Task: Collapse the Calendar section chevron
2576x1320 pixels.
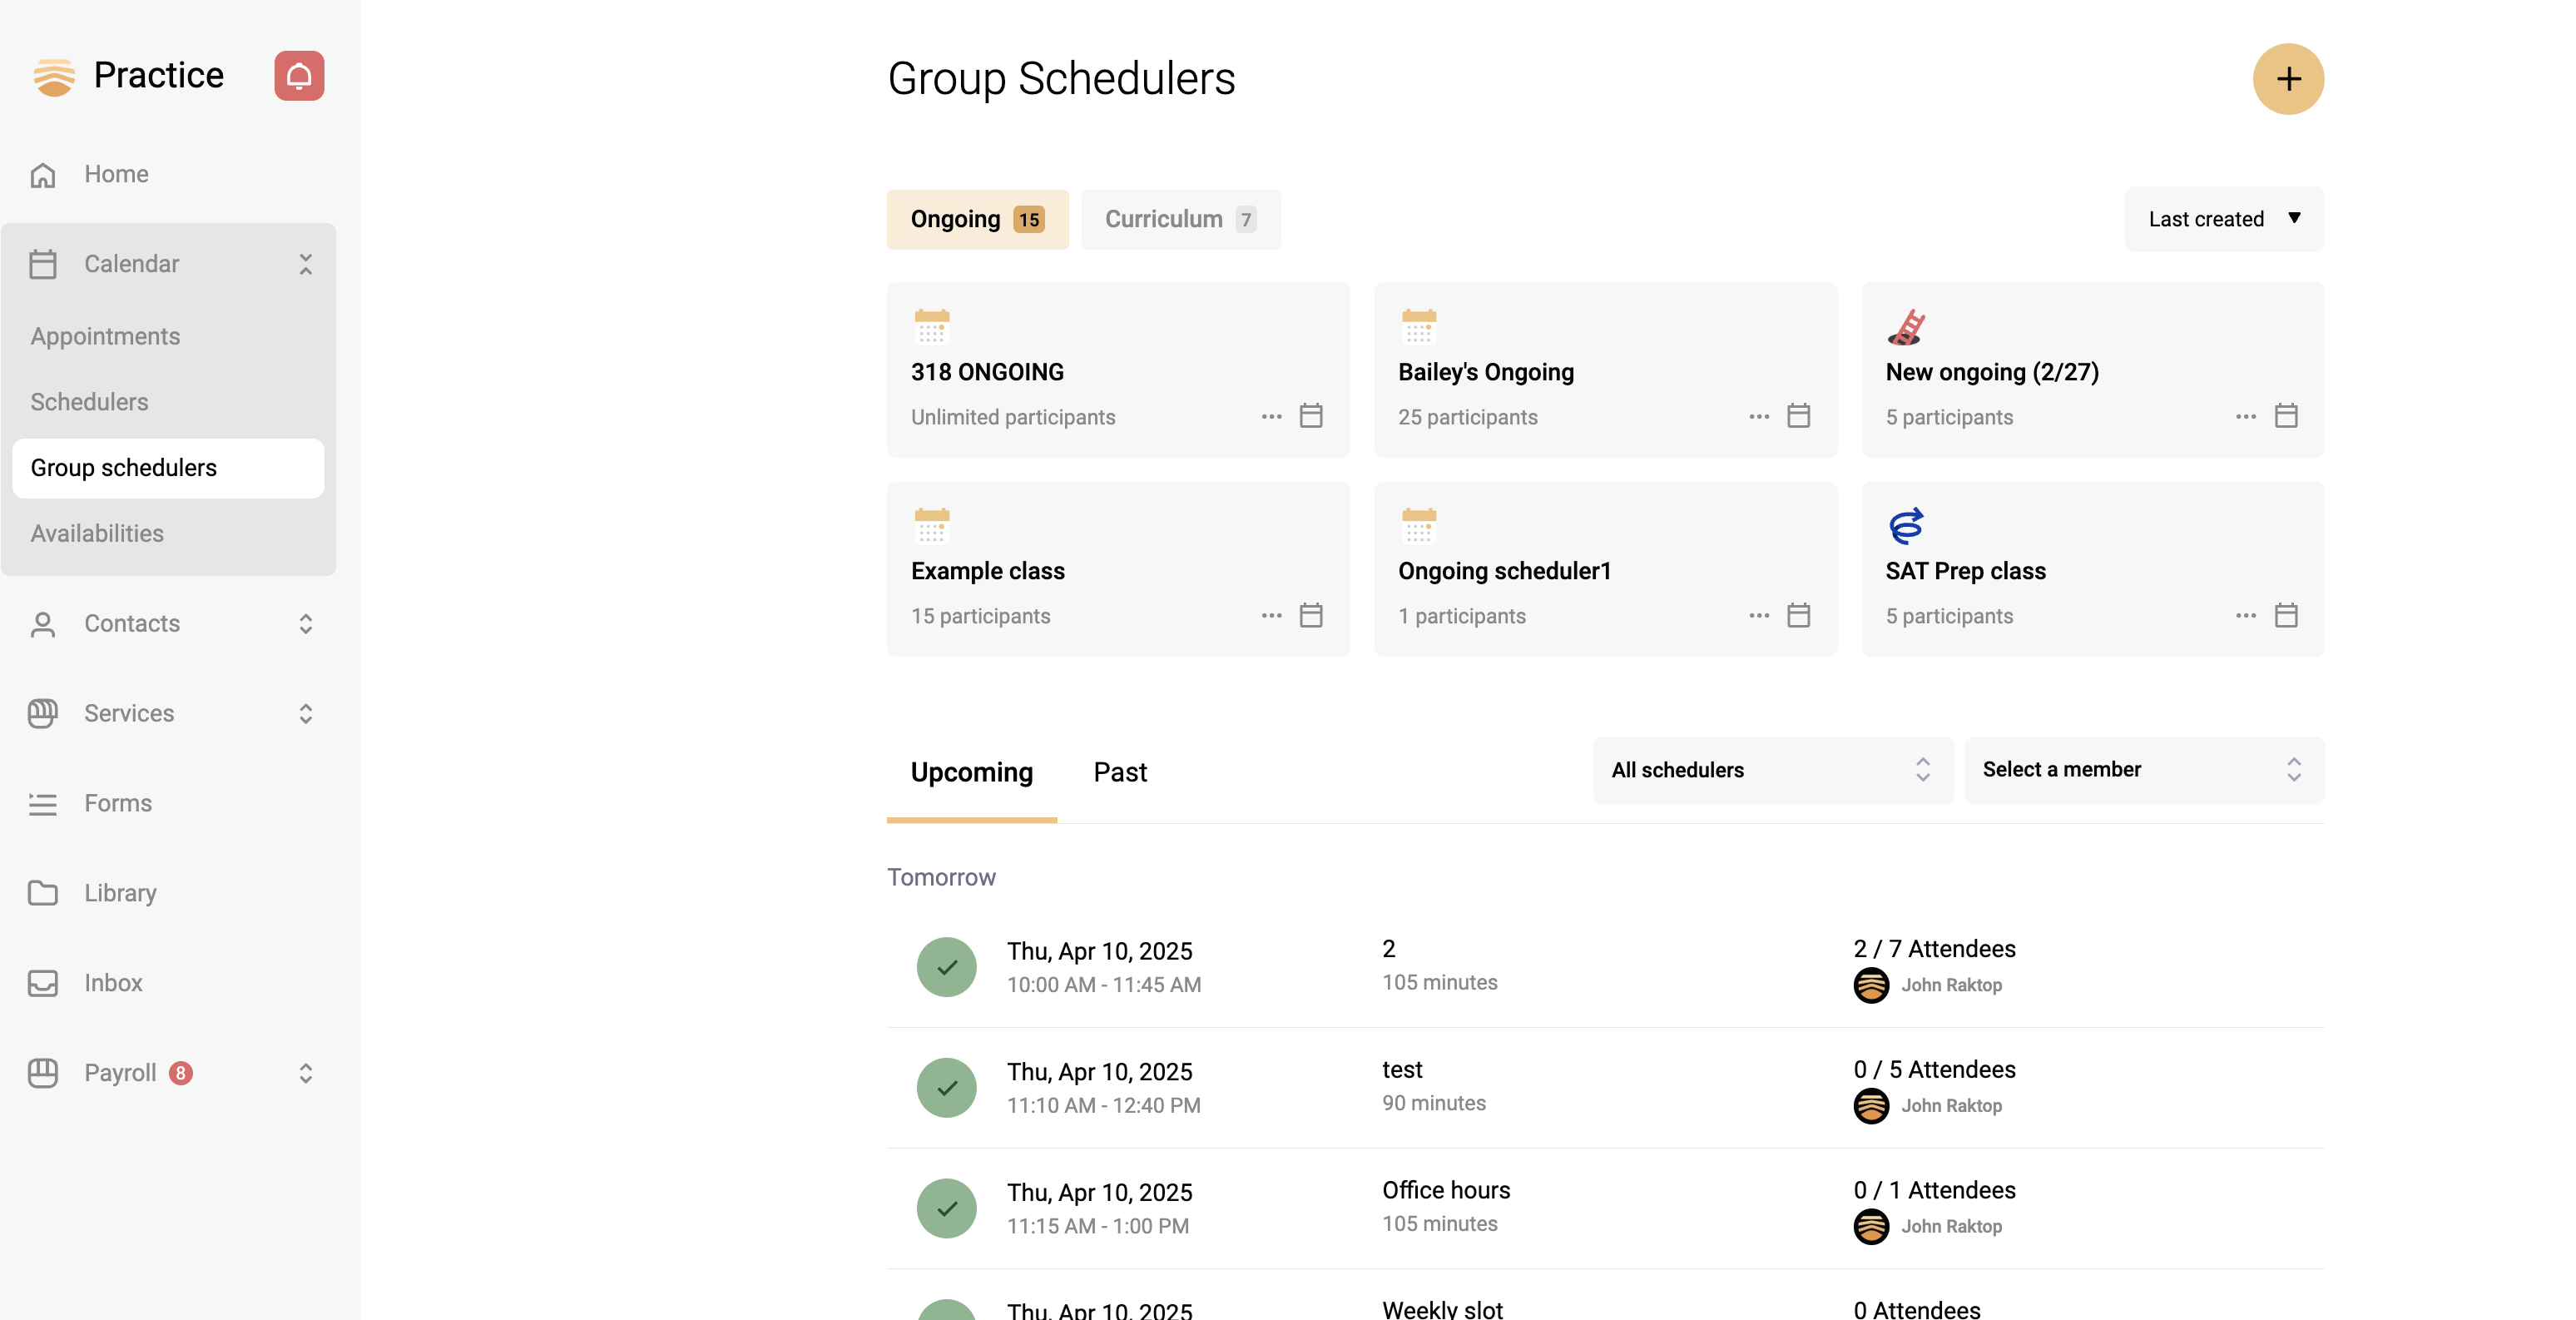Action: pyautogui.click(x=306, y=264)
